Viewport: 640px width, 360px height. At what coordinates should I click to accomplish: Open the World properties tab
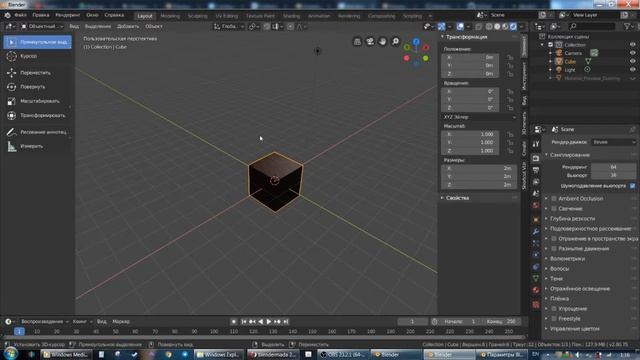click(536, 205)
